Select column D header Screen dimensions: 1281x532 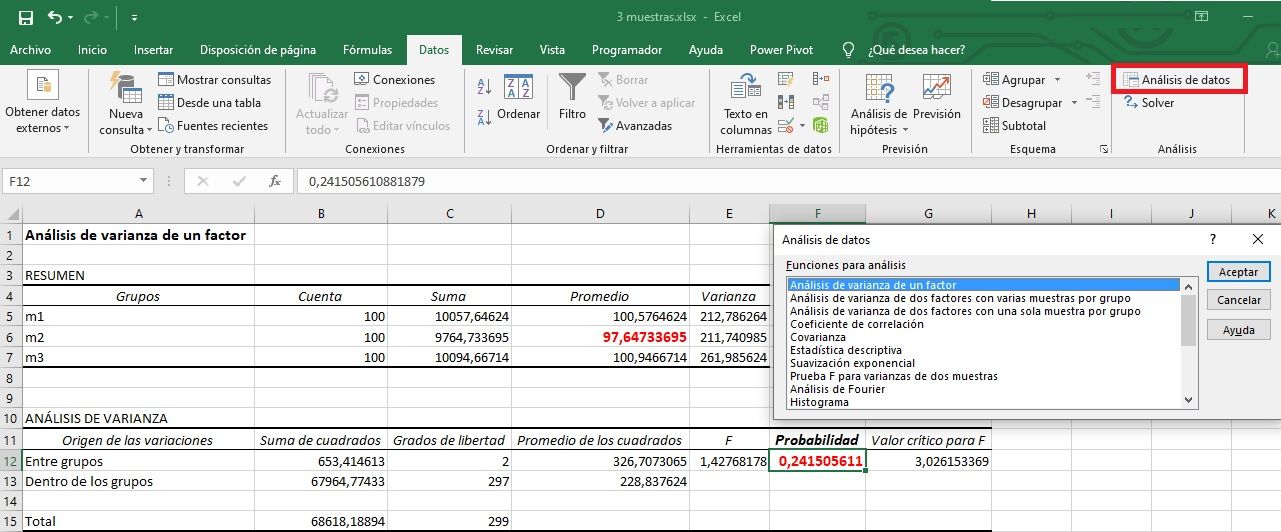[x=600, y=214]
